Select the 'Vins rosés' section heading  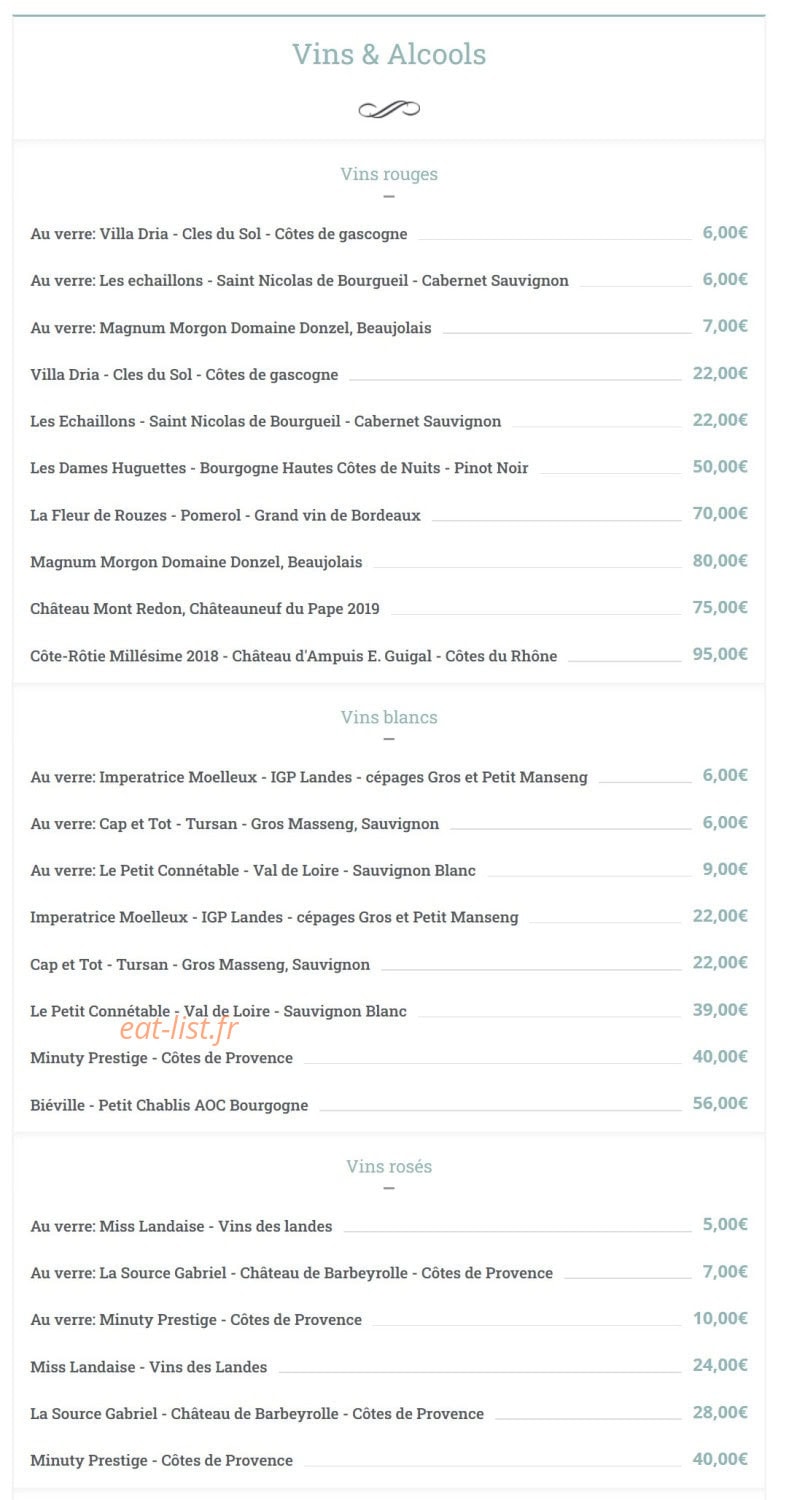389,1166
